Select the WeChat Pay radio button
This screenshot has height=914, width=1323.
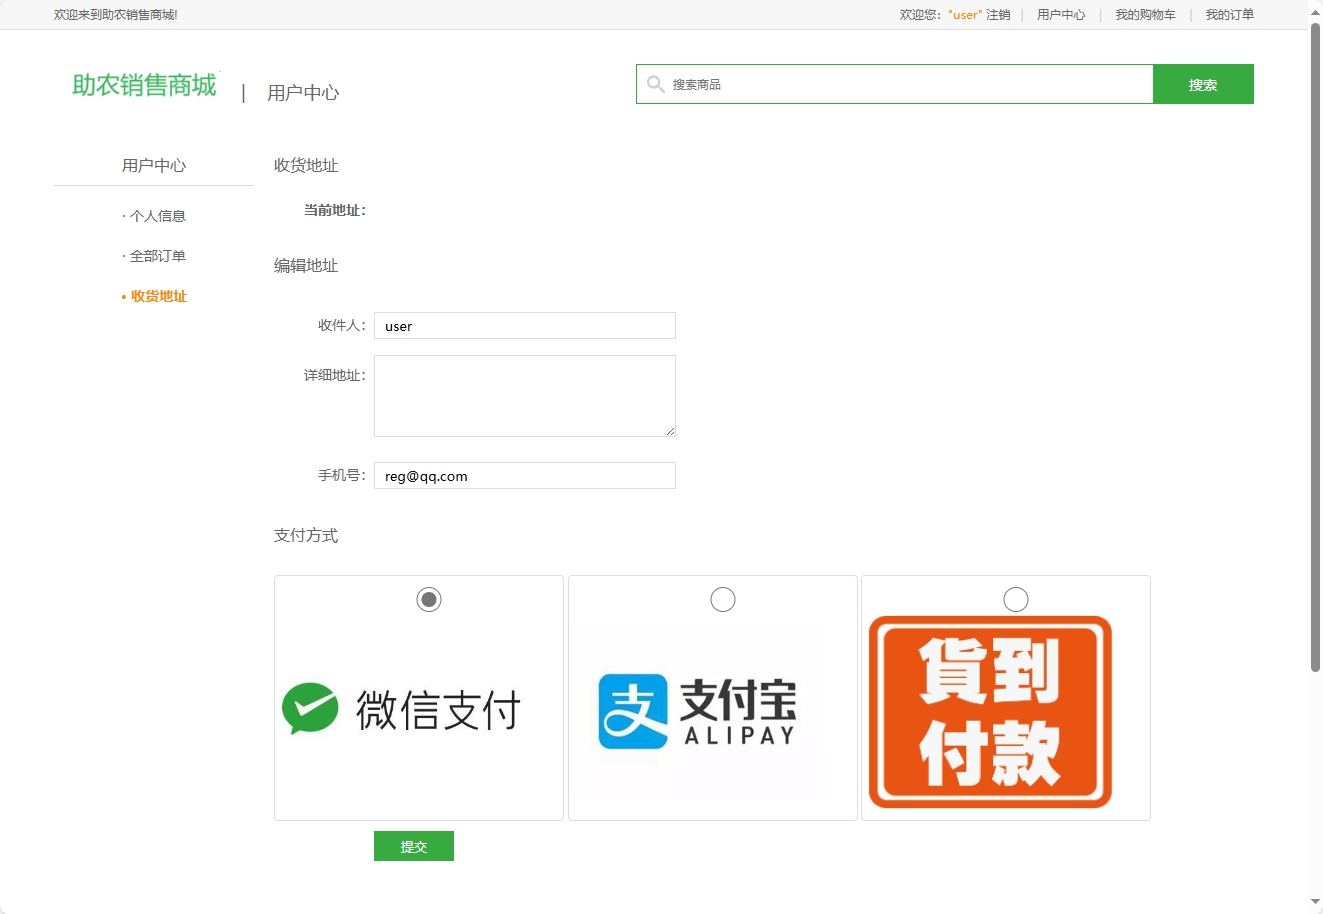tap(429, 599)
